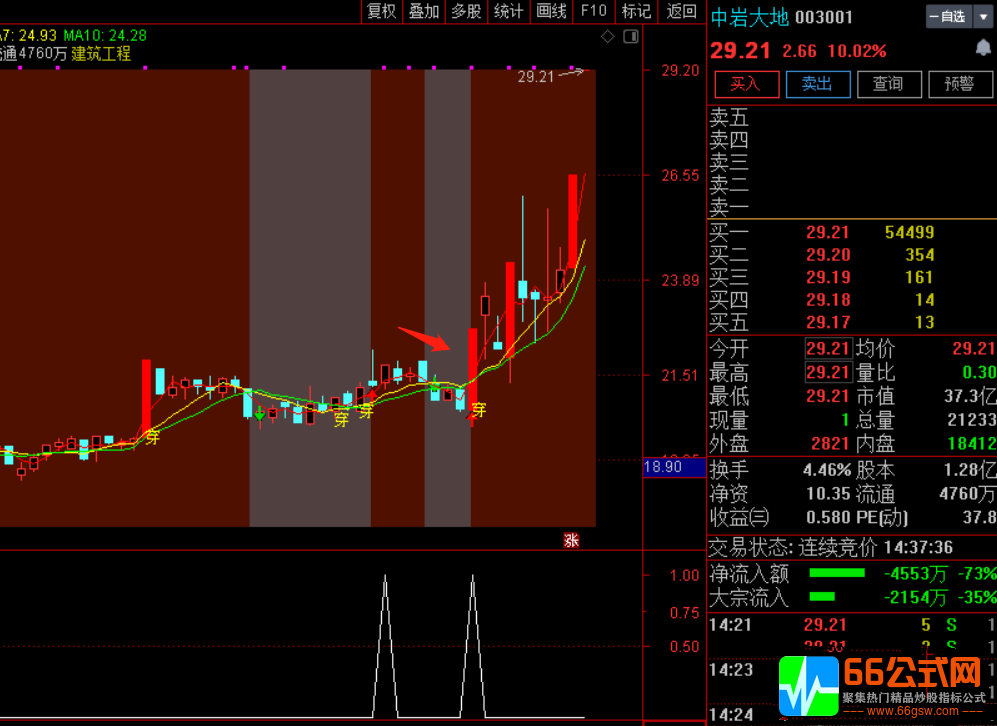Click the 市值 value 37.3亿

(x=970, y=396)
